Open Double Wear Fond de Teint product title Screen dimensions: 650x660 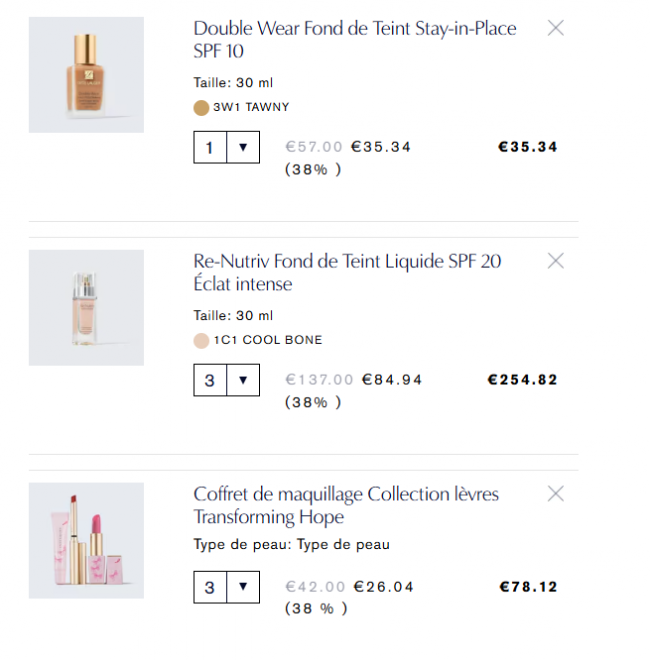354,39
